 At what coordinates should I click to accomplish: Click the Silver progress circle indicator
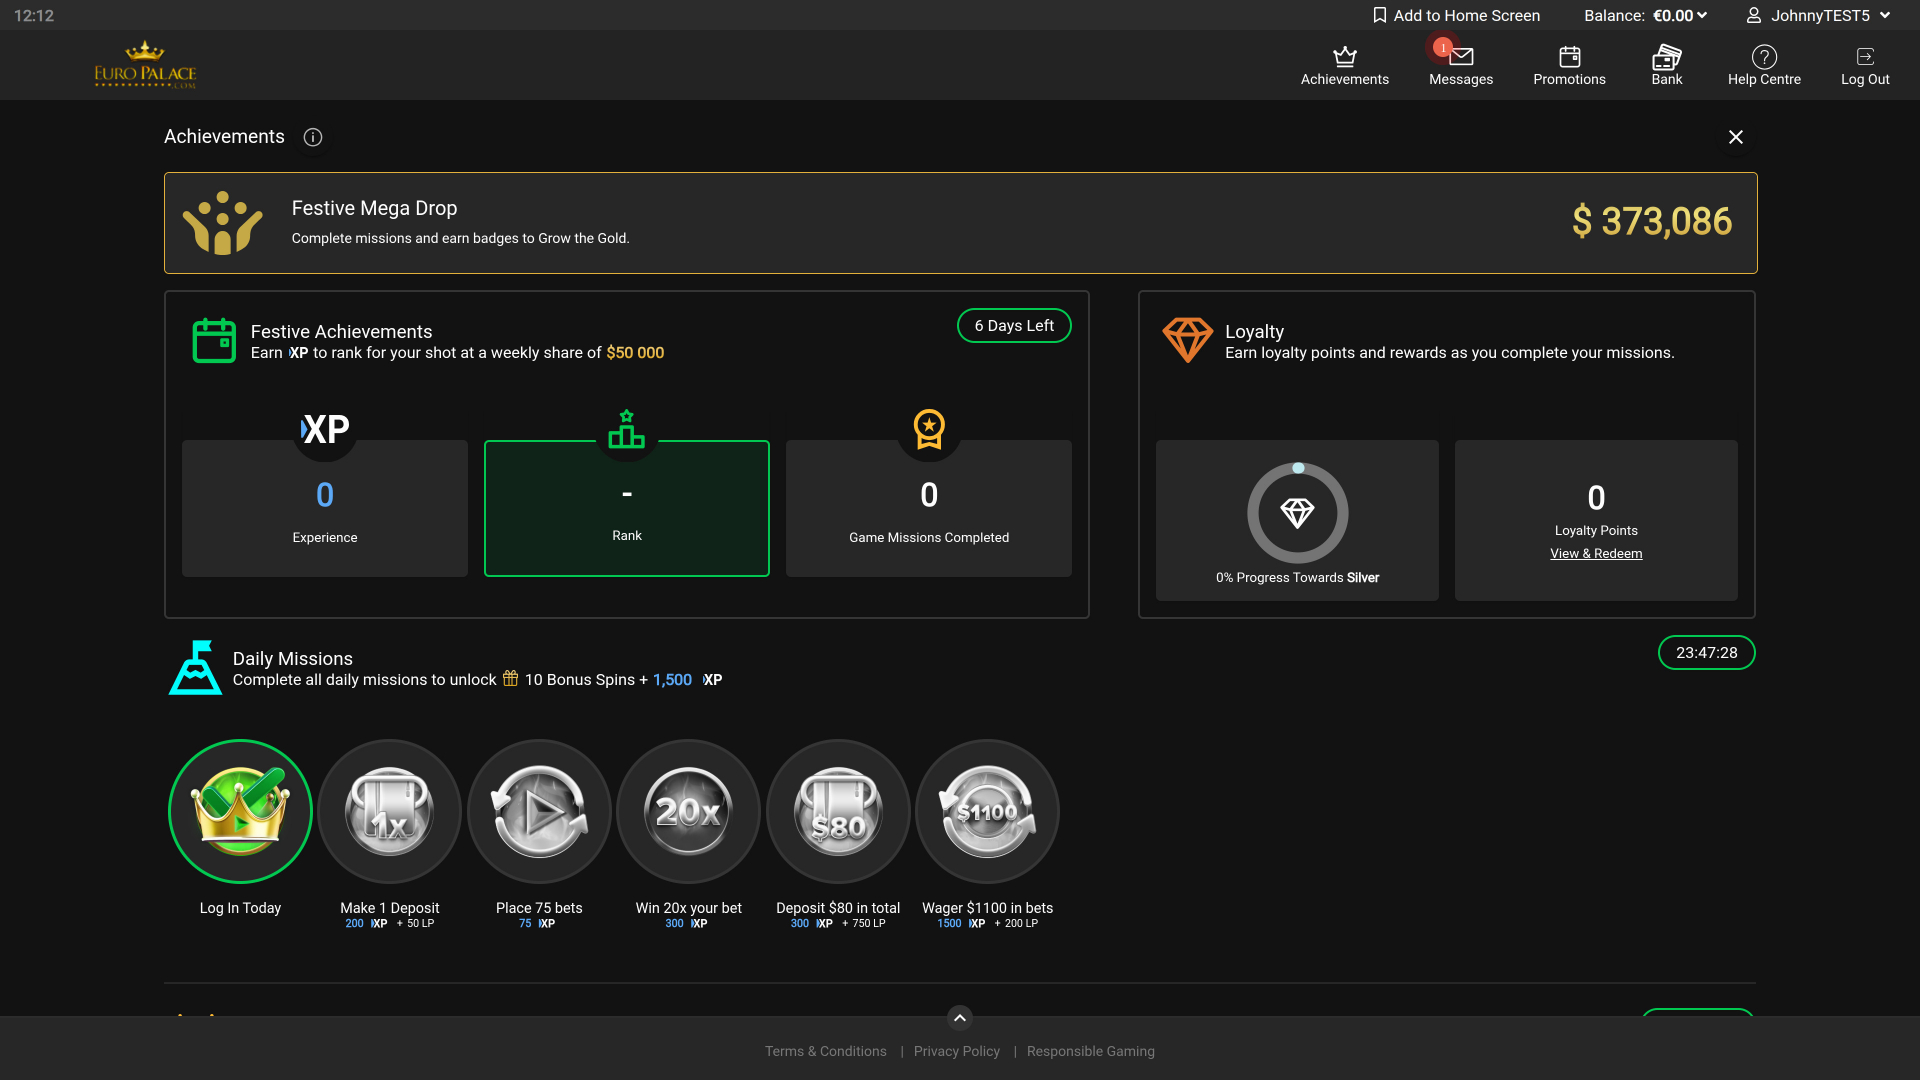coord(1297,513)
